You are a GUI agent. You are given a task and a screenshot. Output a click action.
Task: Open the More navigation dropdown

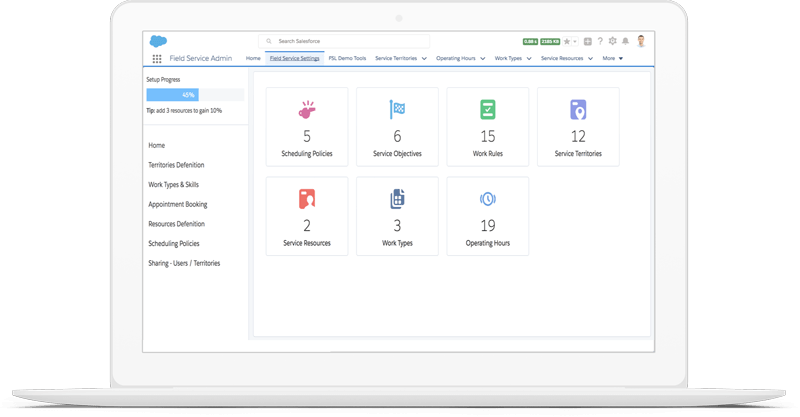click(x=613, y=59)
